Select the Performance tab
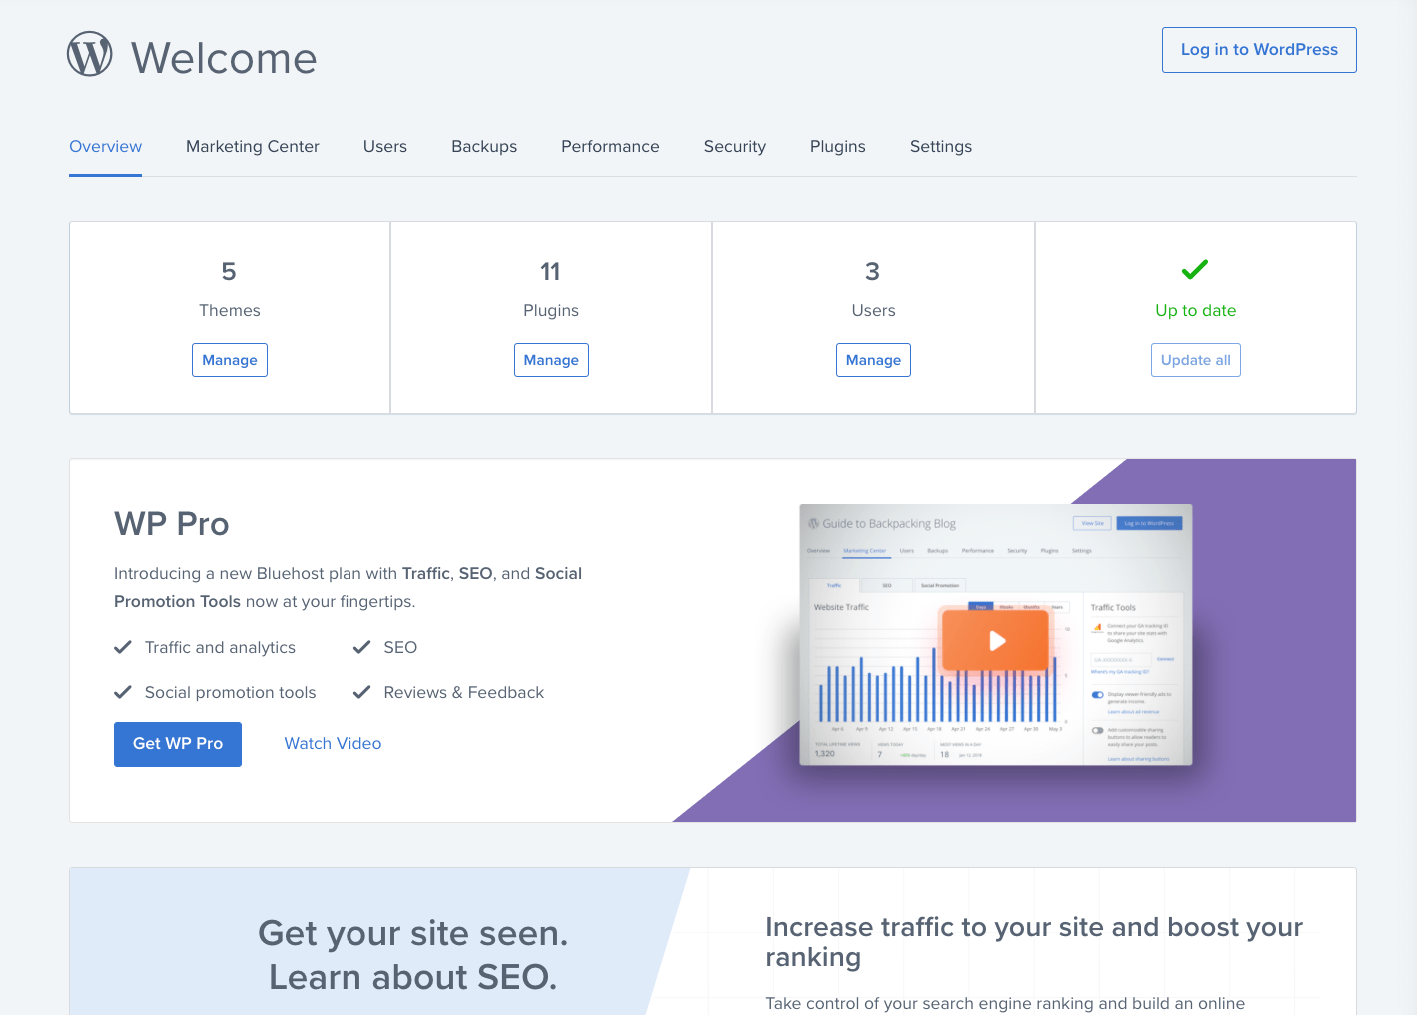This screenshot has width=1417, height=1015. pos(610,146)
